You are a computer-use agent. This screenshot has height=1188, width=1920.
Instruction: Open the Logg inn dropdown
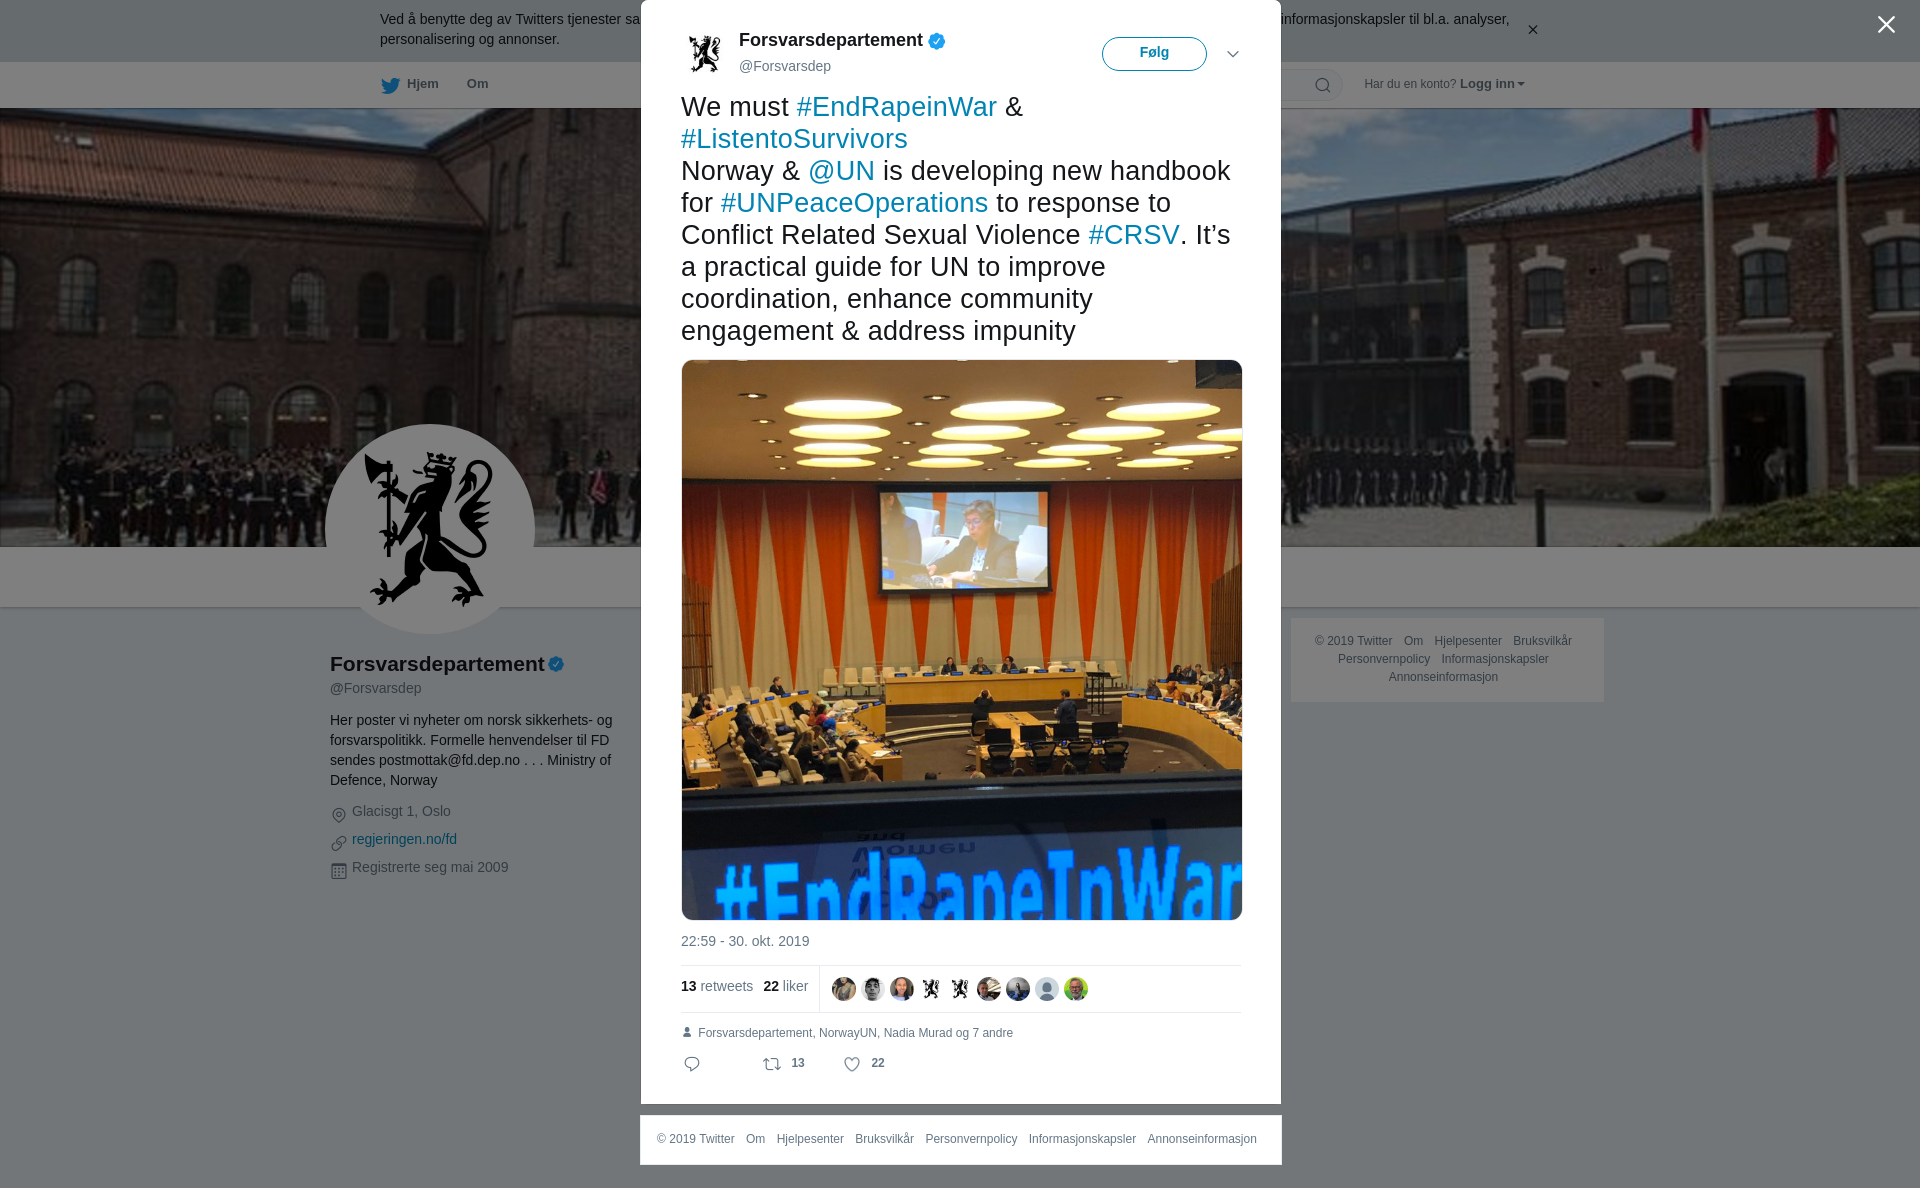click(x=1492, y=84)
